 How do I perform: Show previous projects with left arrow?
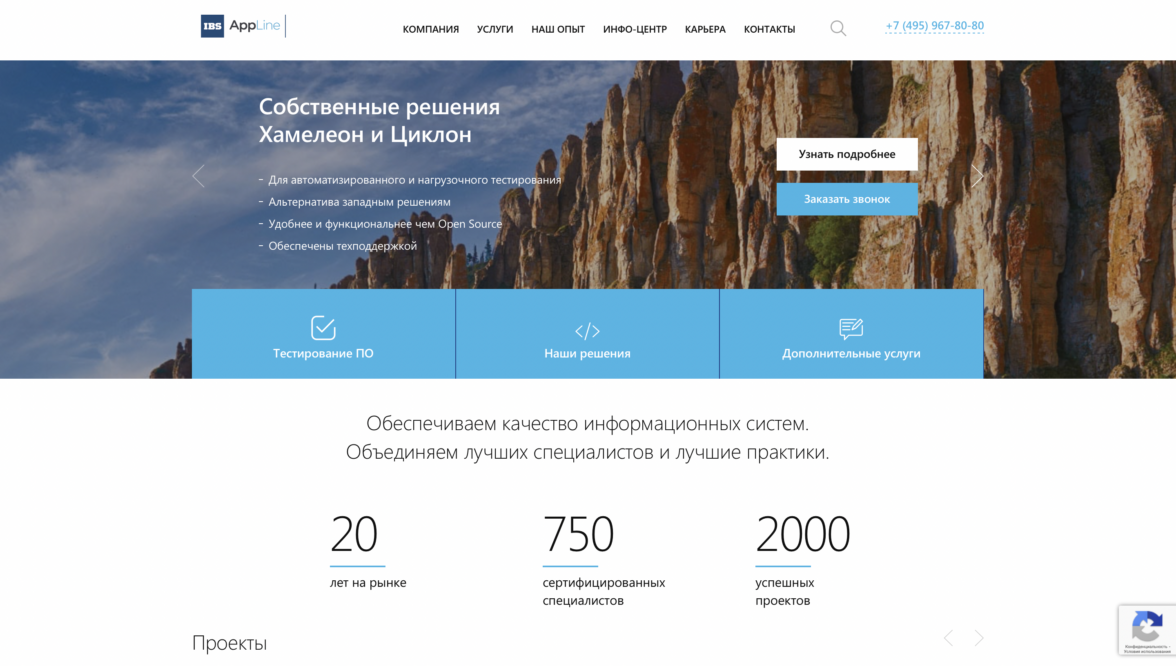(x=948, y=638)
